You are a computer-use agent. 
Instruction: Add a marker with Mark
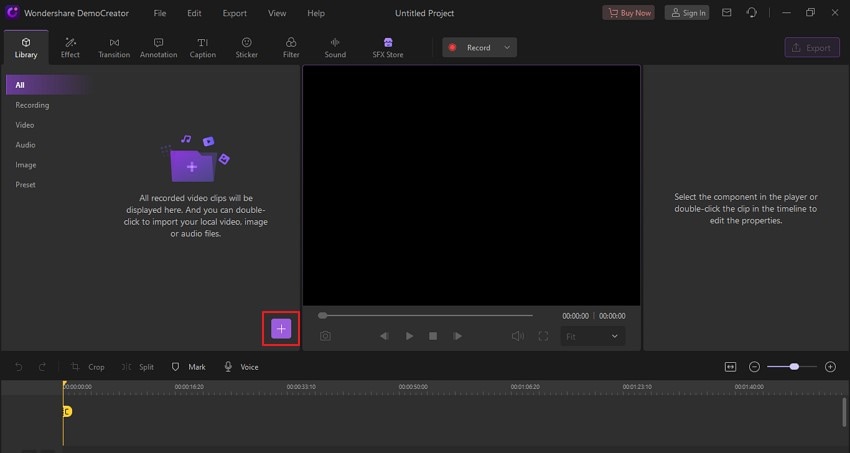[189, 367]
